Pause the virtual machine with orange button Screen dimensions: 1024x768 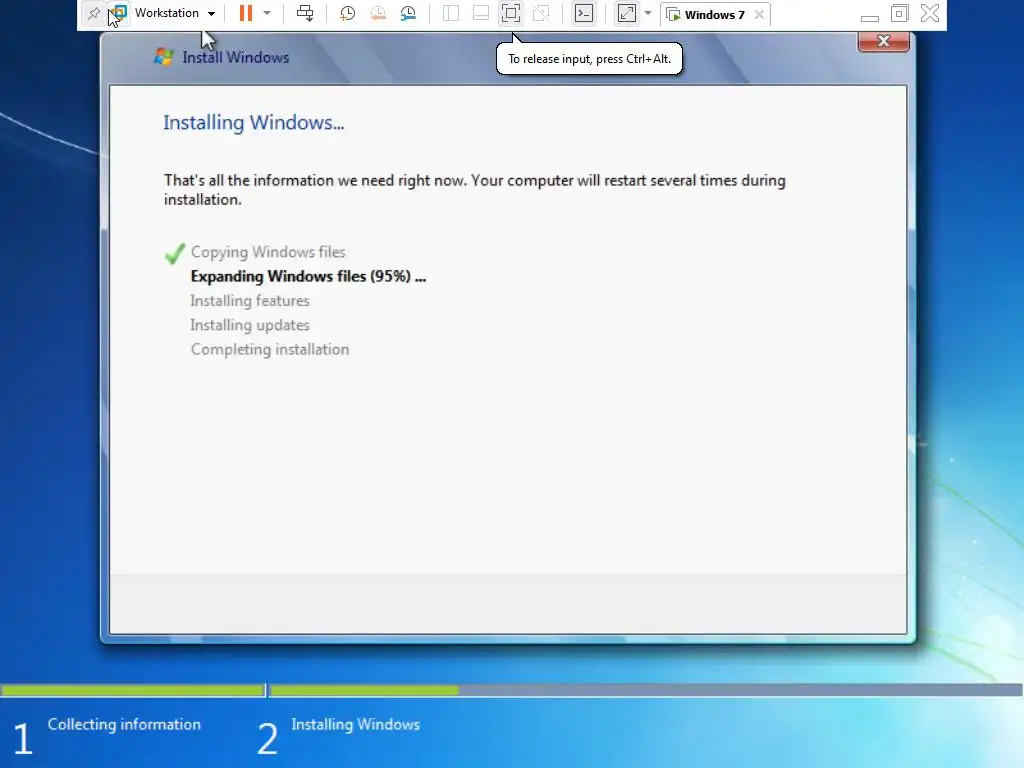[246, 13]
